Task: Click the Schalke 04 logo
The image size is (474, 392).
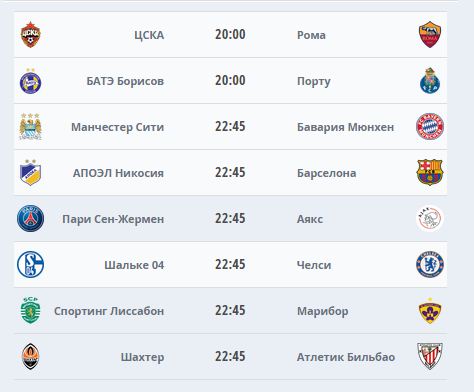Action: tap(30, 265)
